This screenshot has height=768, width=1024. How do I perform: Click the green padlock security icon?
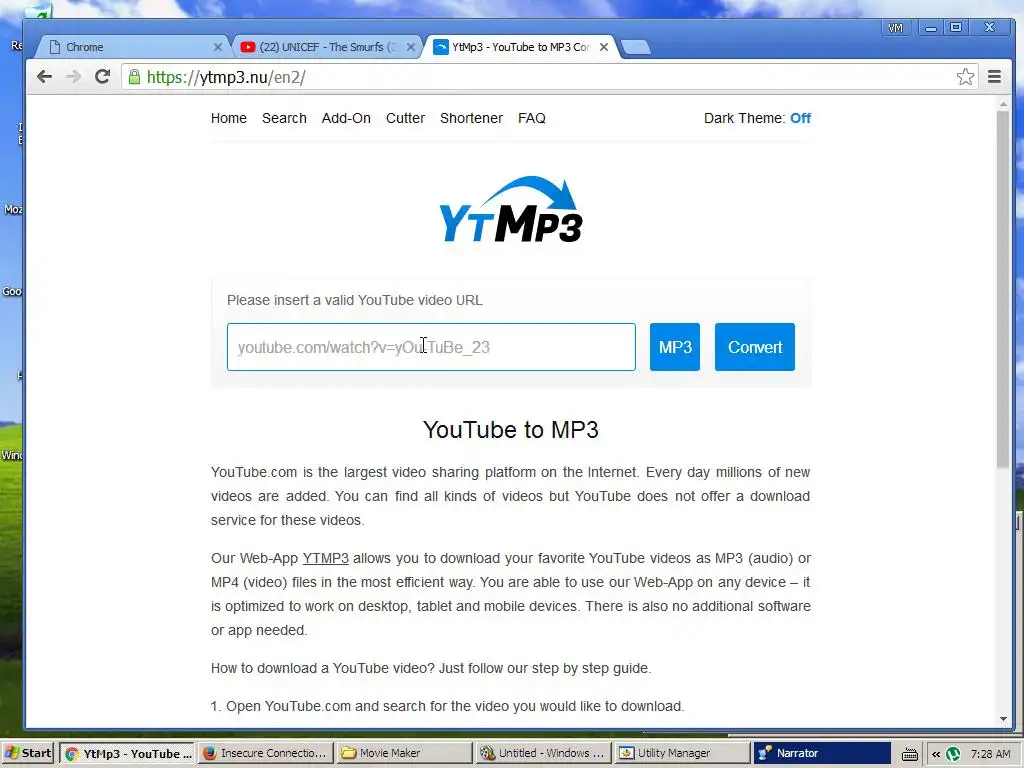pyautogui.click(x=134, y=77)
